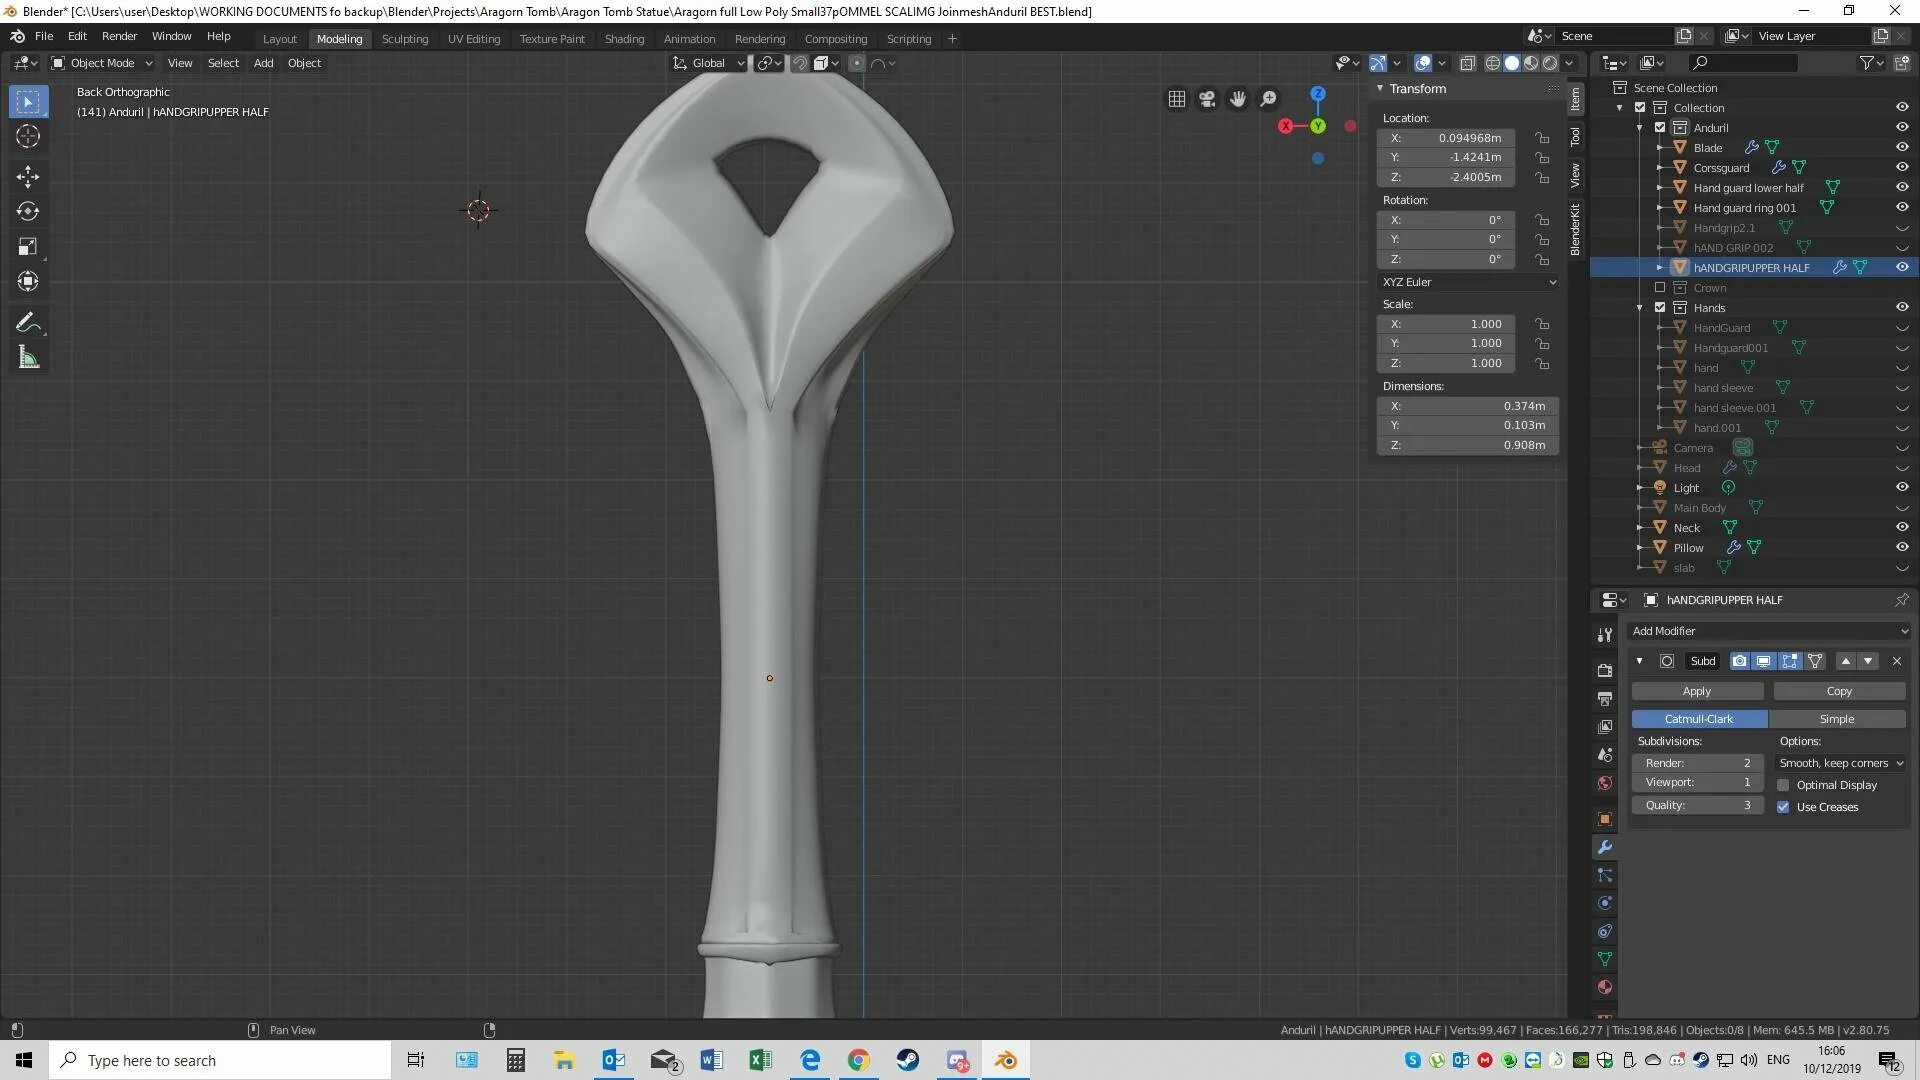Viewport: 1920px width, 1080px height.
Task: Open the Render menu
Action: [x=119, y=36]
